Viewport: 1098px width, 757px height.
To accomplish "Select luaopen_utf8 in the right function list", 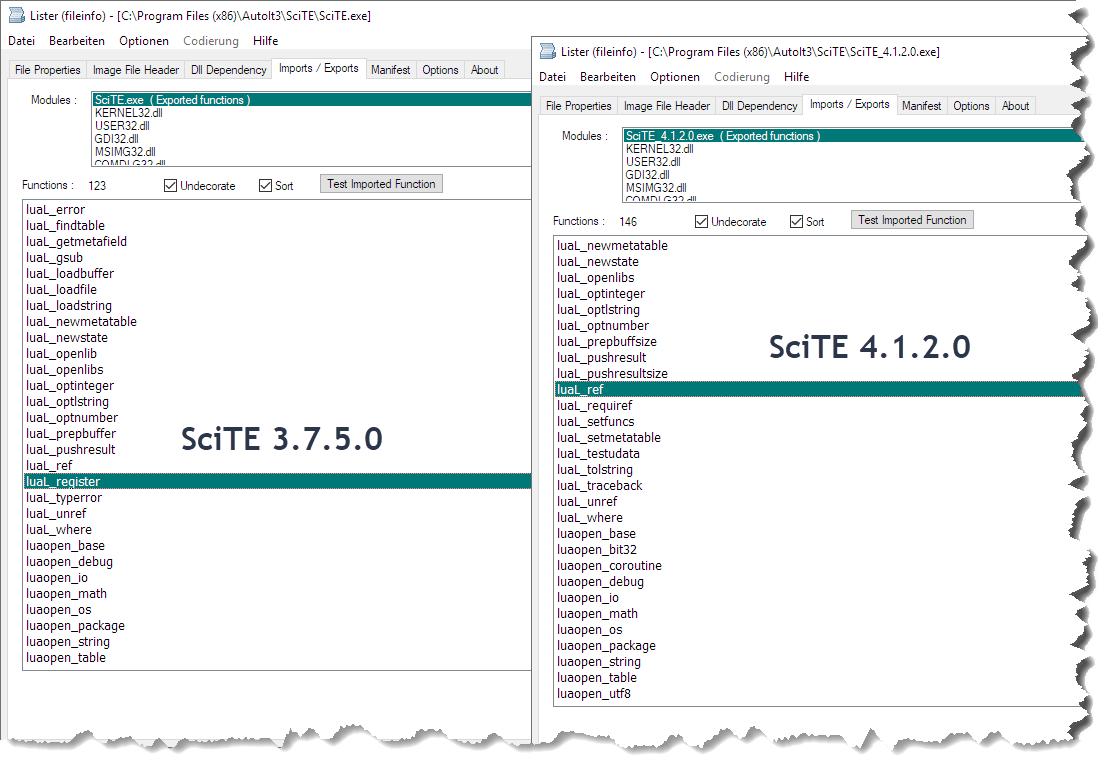I will [594, 694].
